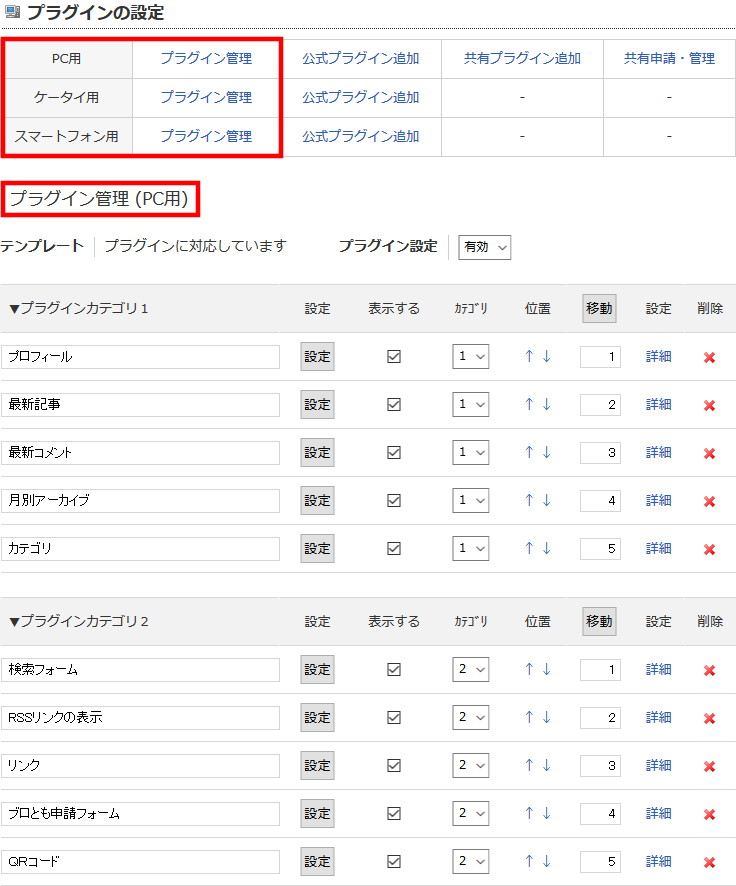Move 最新コメント plugin down with arrow

(546, 452)
